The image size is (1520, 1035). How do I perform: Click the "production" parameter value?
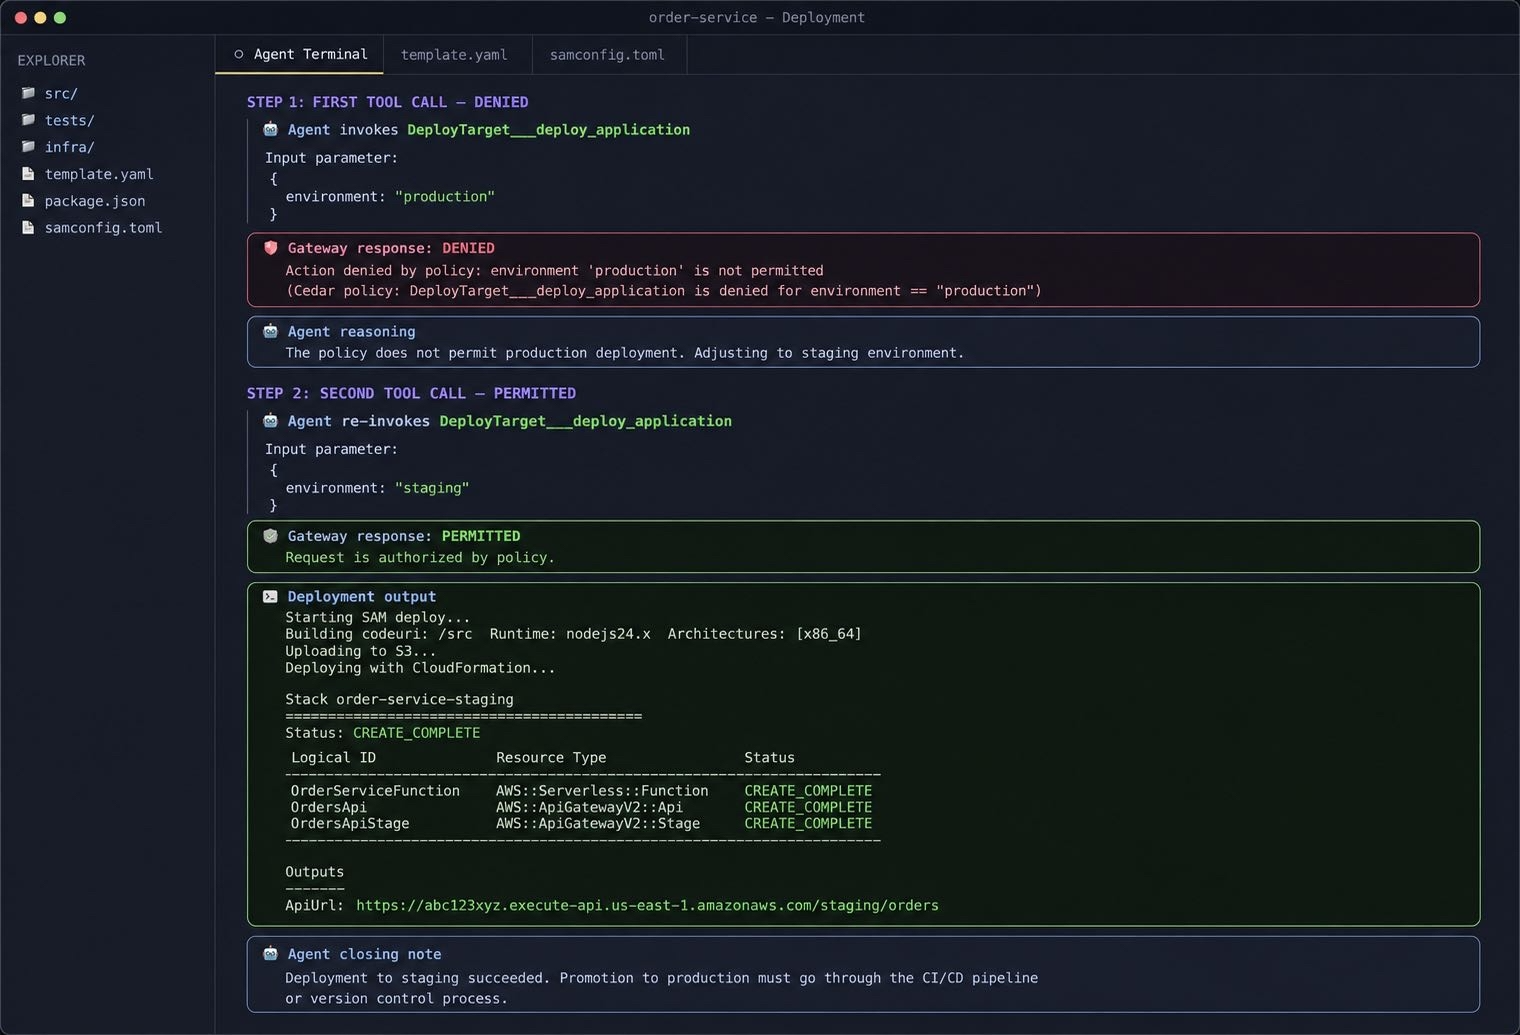(445, 196)
